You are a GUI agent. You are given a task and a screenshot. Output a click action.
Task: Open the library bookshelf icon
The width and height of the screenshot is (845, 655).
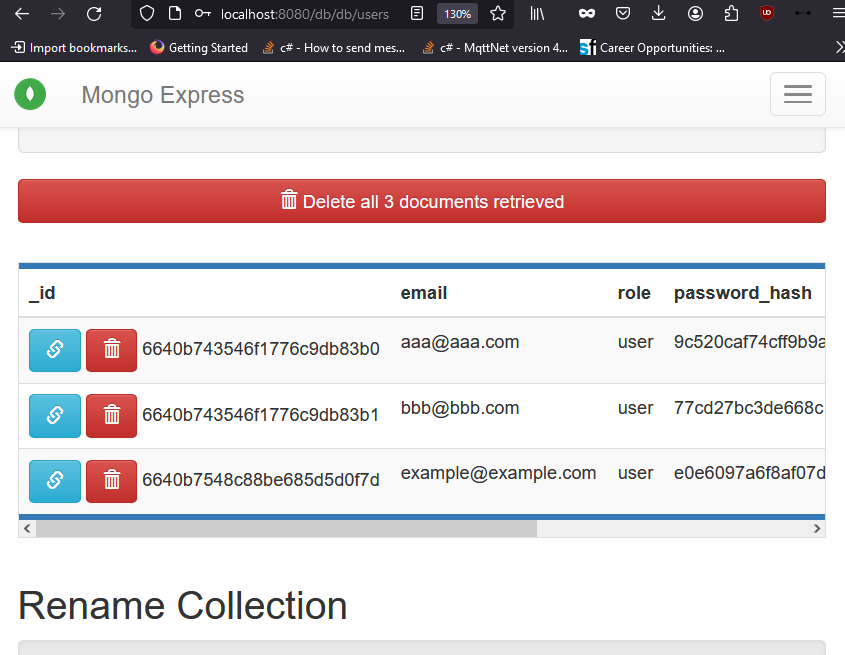(x=537, y=13)
